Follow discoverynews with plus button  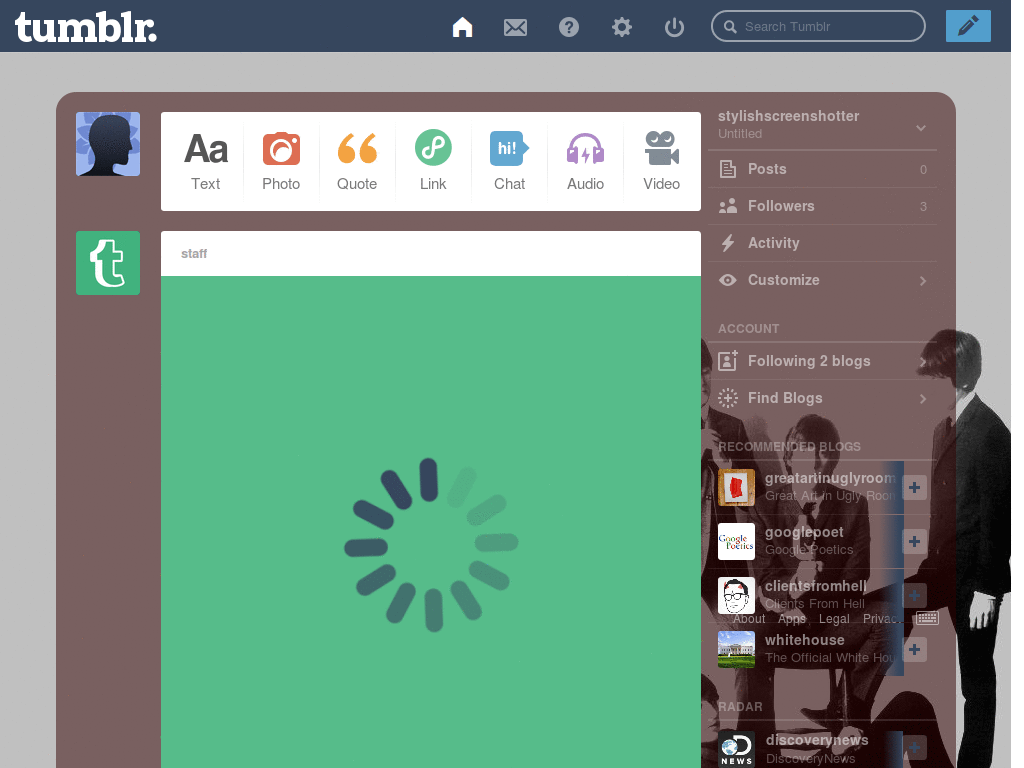click(x=914, y=748)
